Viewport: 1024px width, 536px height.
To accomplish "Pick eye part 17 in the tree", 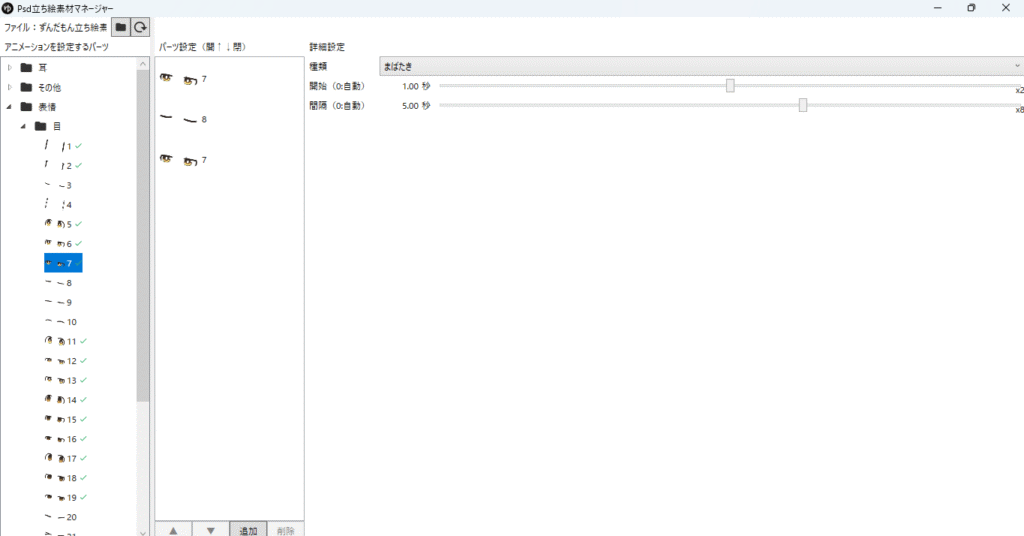I will click(x=66, y=458).
